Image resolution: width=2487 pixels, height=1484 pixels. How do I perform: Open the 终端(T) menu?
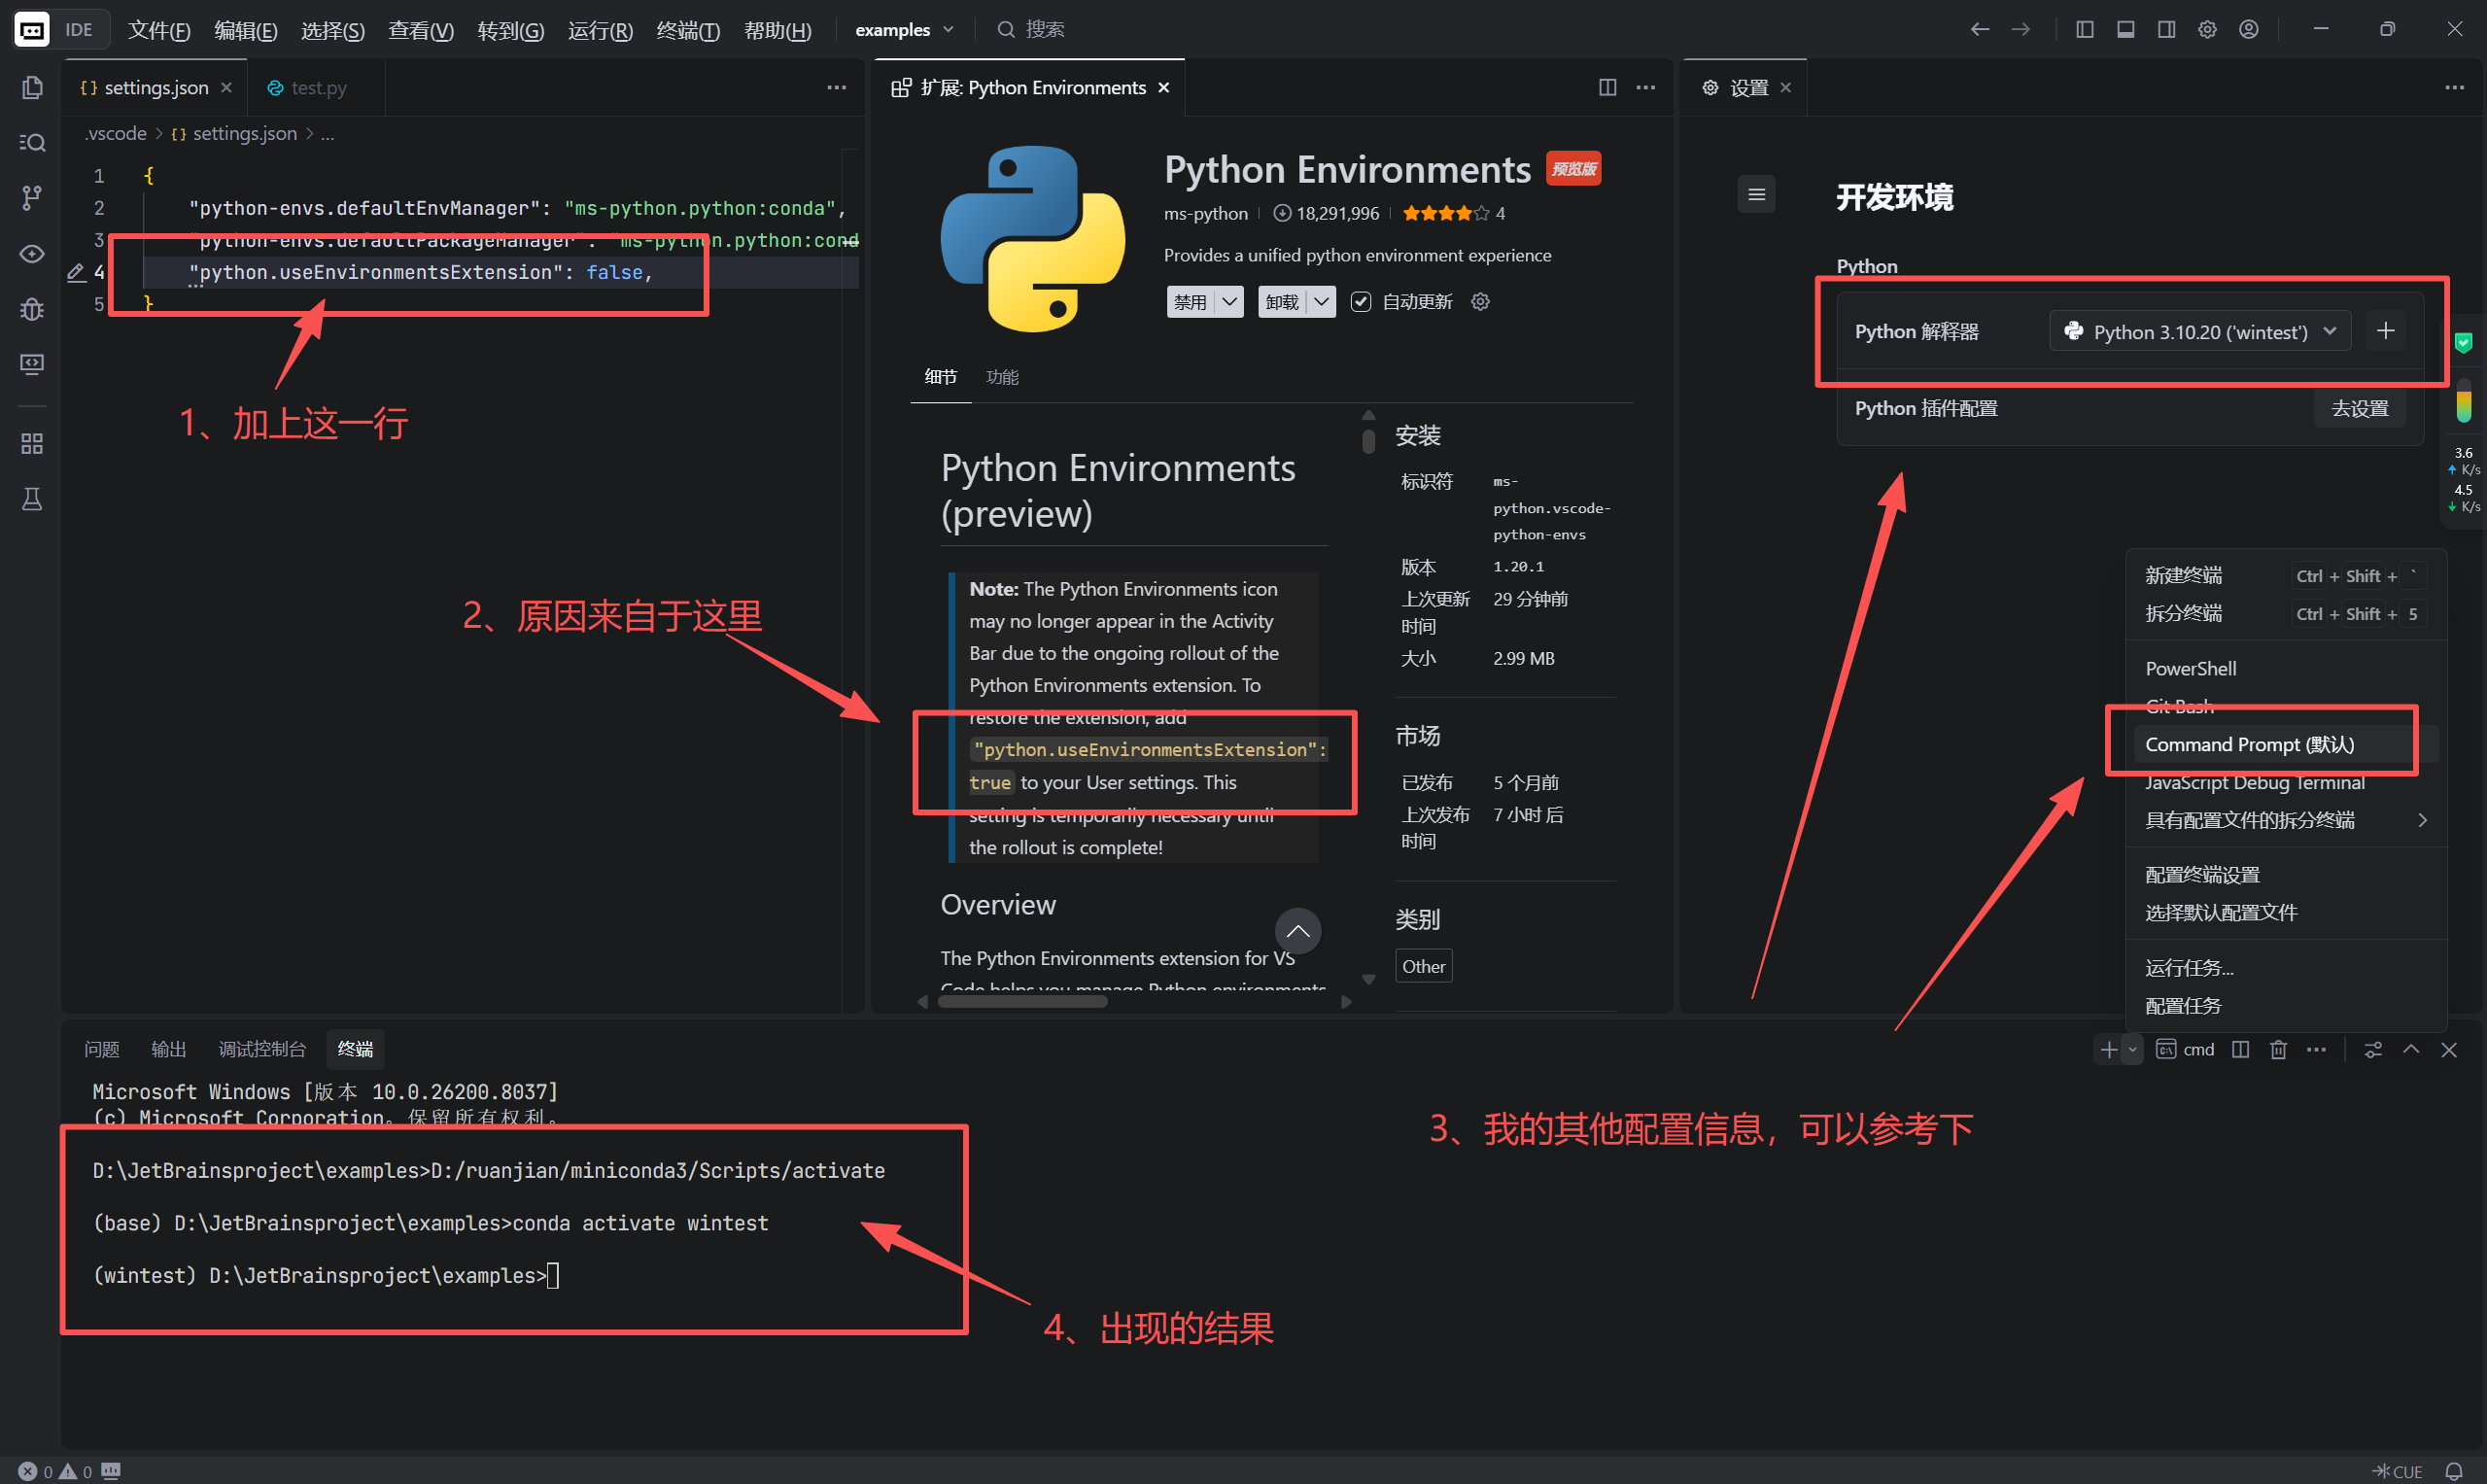(687, 30)
